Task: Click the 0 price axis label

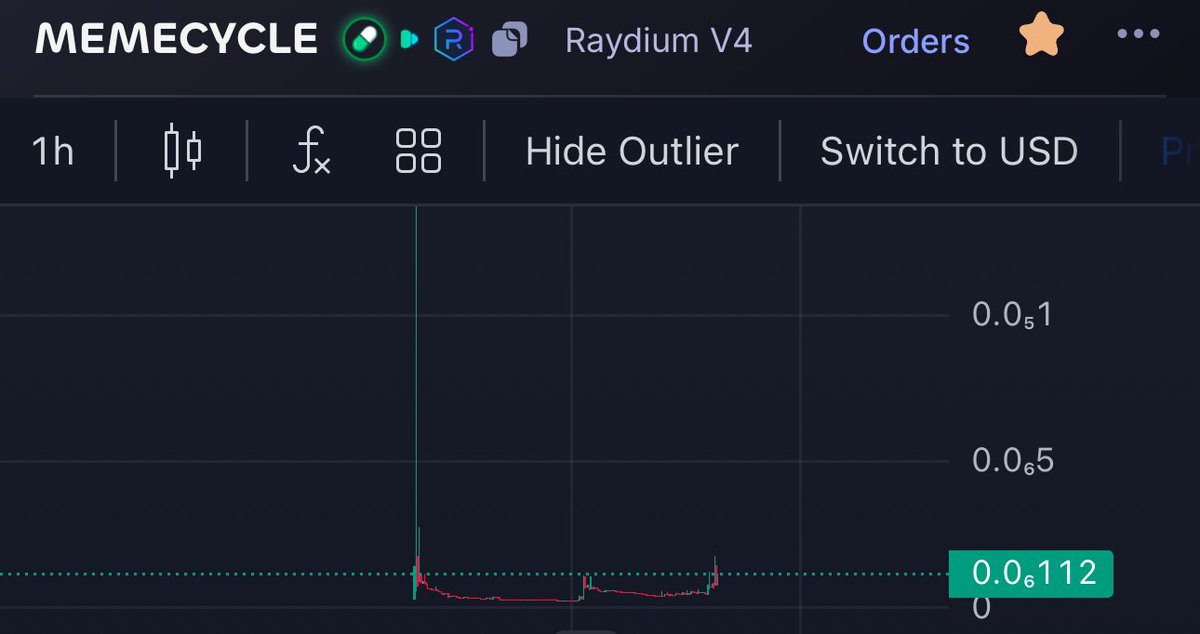Action: pyautogui.click(x=981, y=607)
